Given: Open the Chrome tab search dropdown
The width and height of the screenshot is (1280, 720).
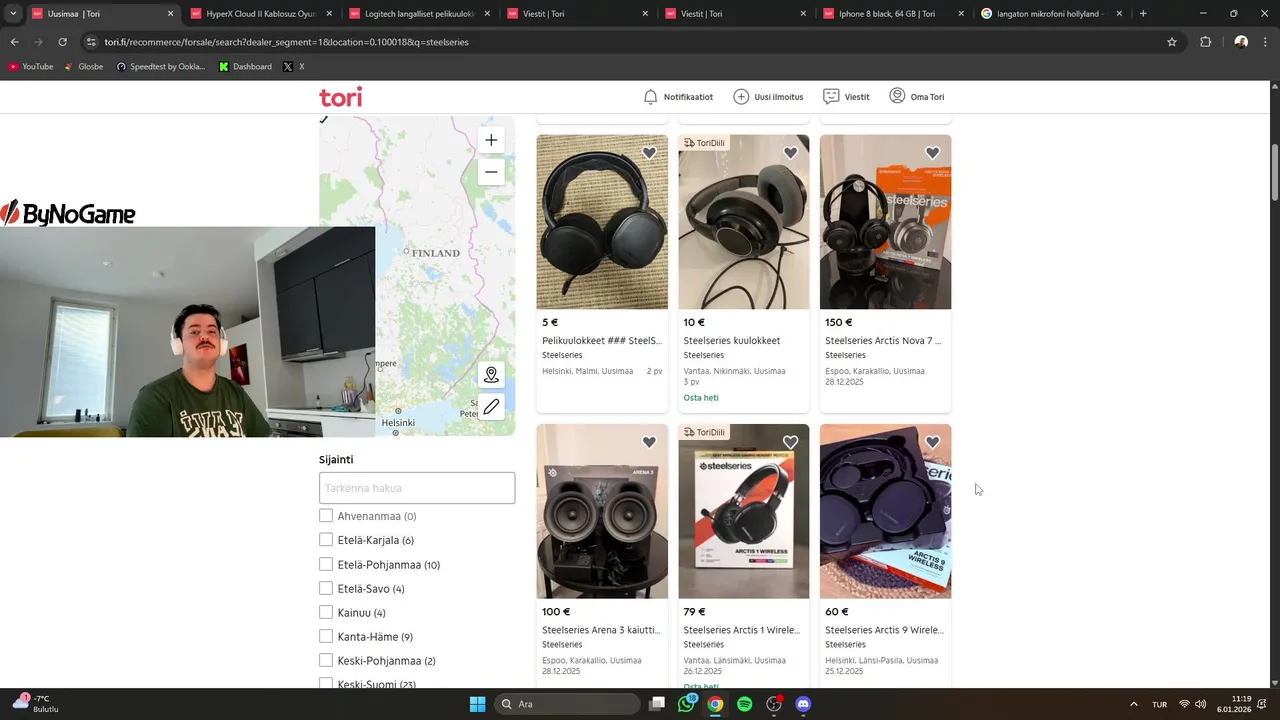Looking at the screenshot, I should (x=12, y=14).
